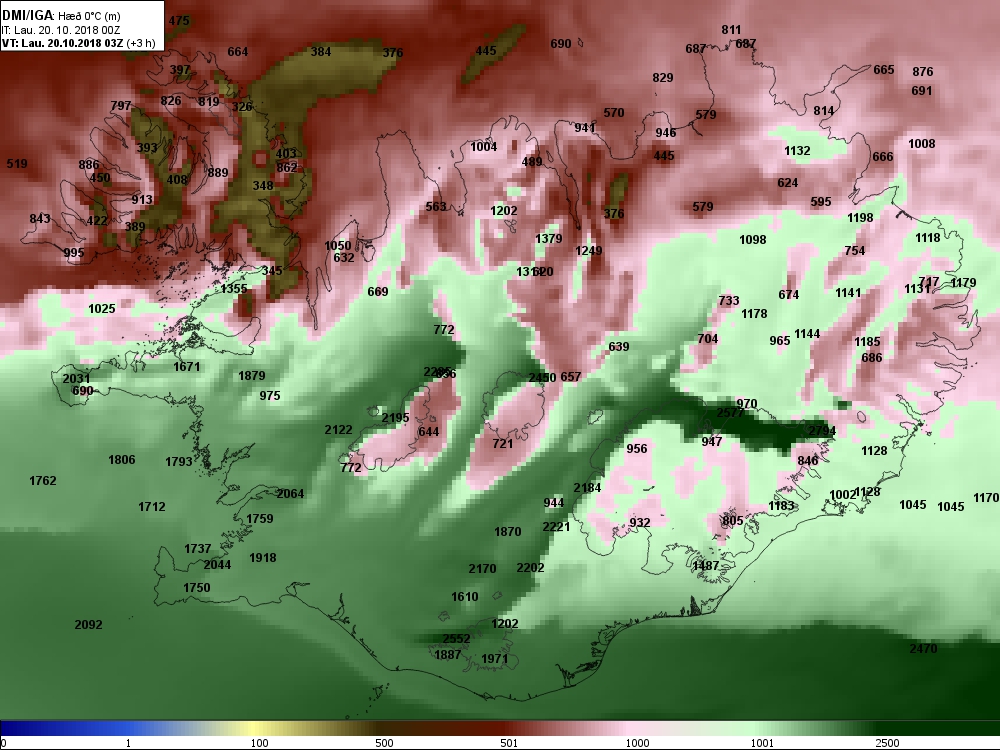Select the 2064 height value

coord(290,494)
